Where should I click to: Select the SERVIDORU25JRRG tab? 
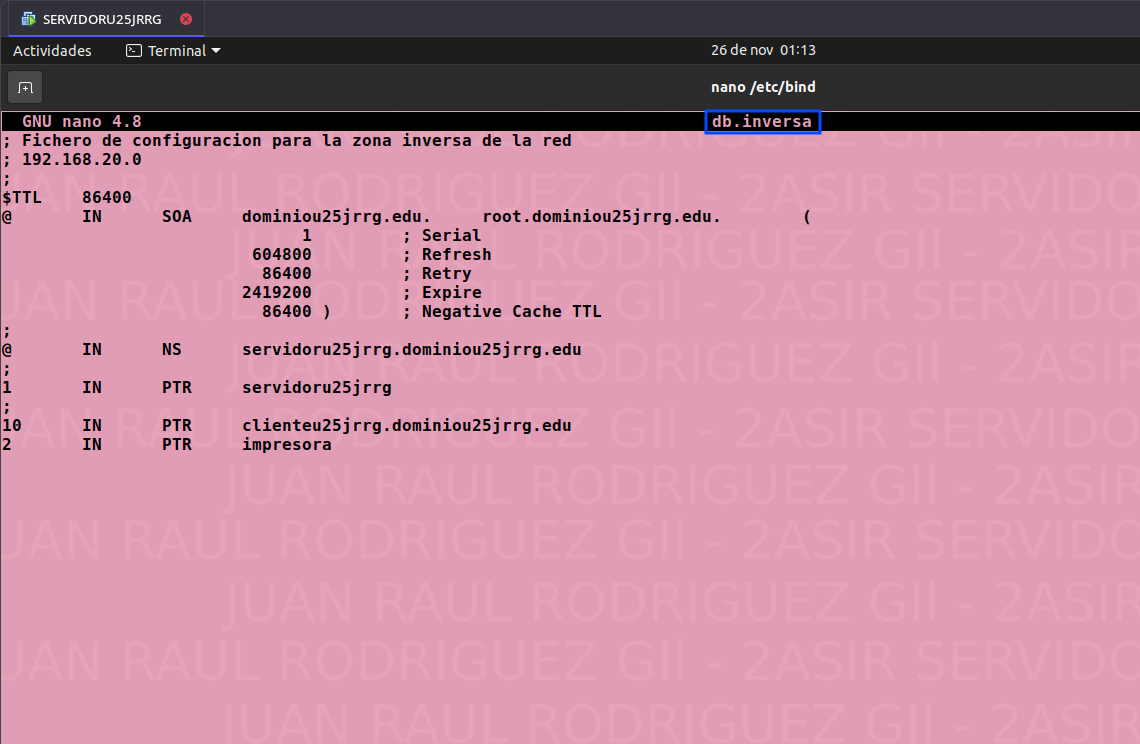tap(106, 19)
